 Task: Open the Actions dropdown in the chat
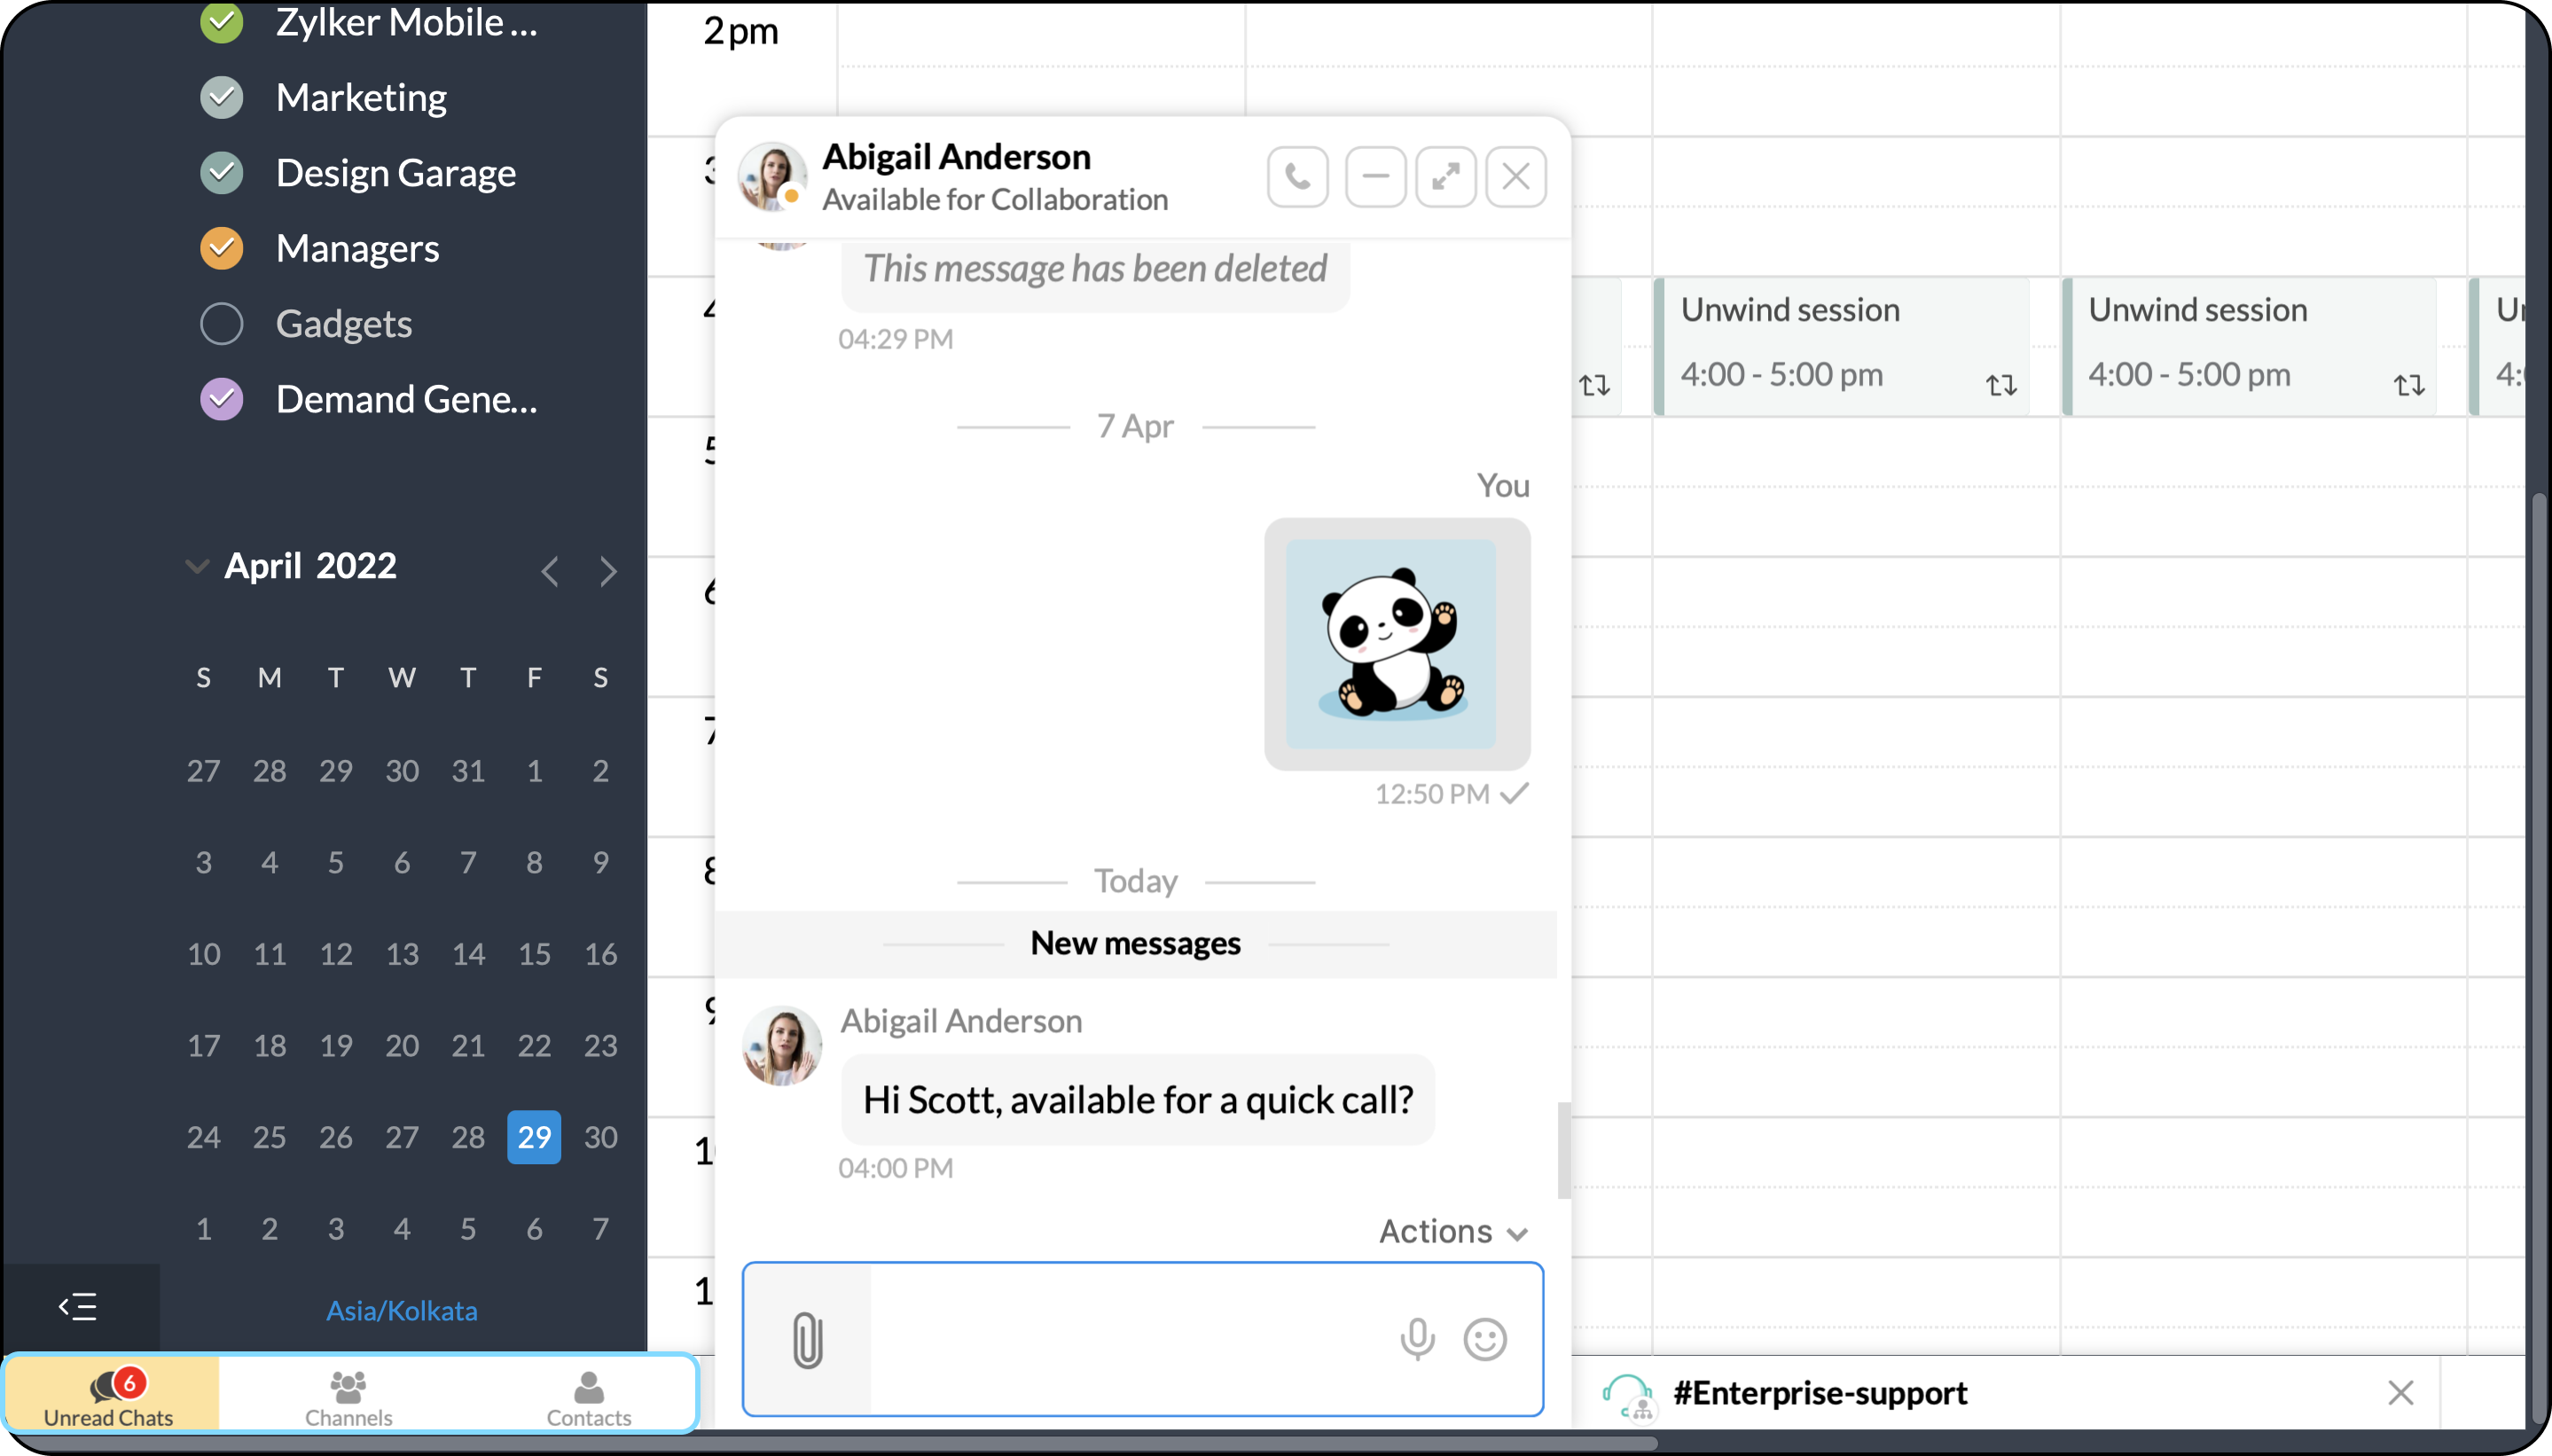1451,1231
